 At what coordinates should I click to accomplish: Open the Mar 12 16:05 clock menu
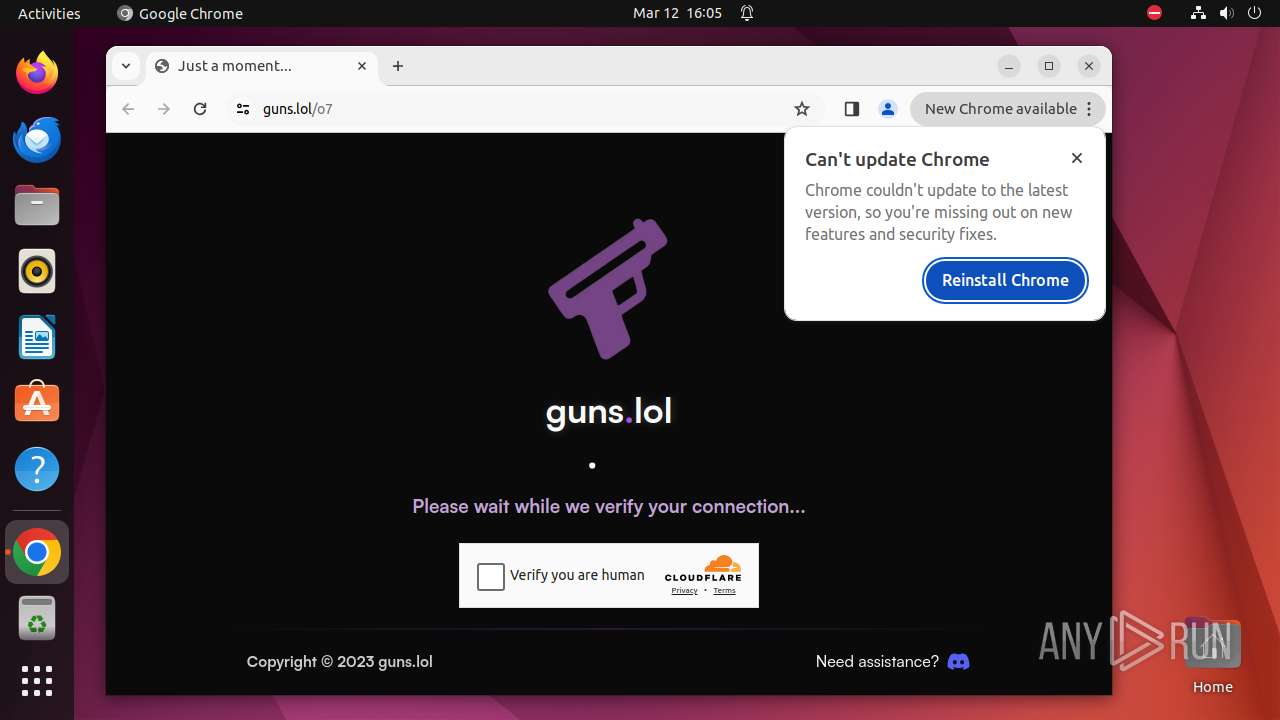[677, 13]
